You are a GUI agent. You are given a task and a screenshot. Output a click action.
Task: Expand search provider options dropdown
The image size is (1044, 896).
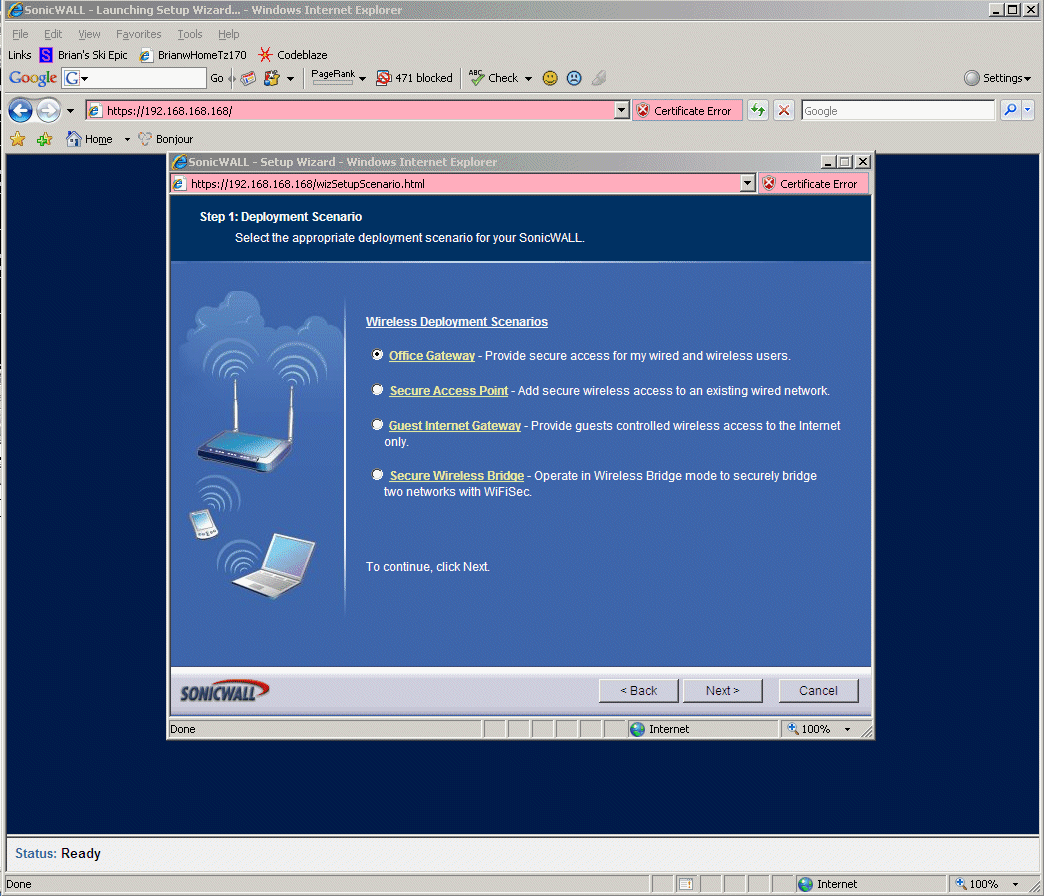point(1027,110)
